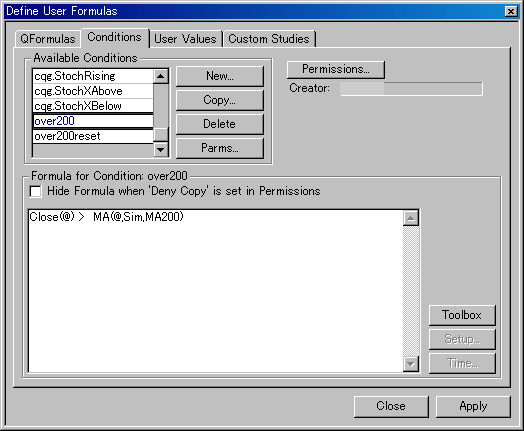Enable Hide Formula when Deny Copy checkbox
Image resolution: width=524 pixels, height=431 pixels.
point(35,191)
